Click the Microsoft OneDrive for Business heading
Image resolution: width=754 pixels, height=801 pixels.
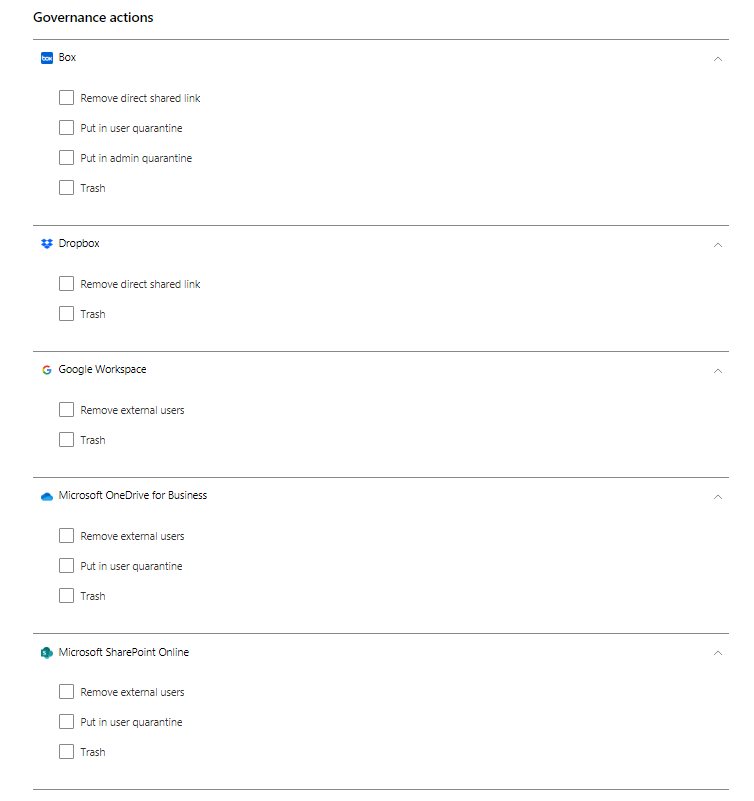click(133, 496)
